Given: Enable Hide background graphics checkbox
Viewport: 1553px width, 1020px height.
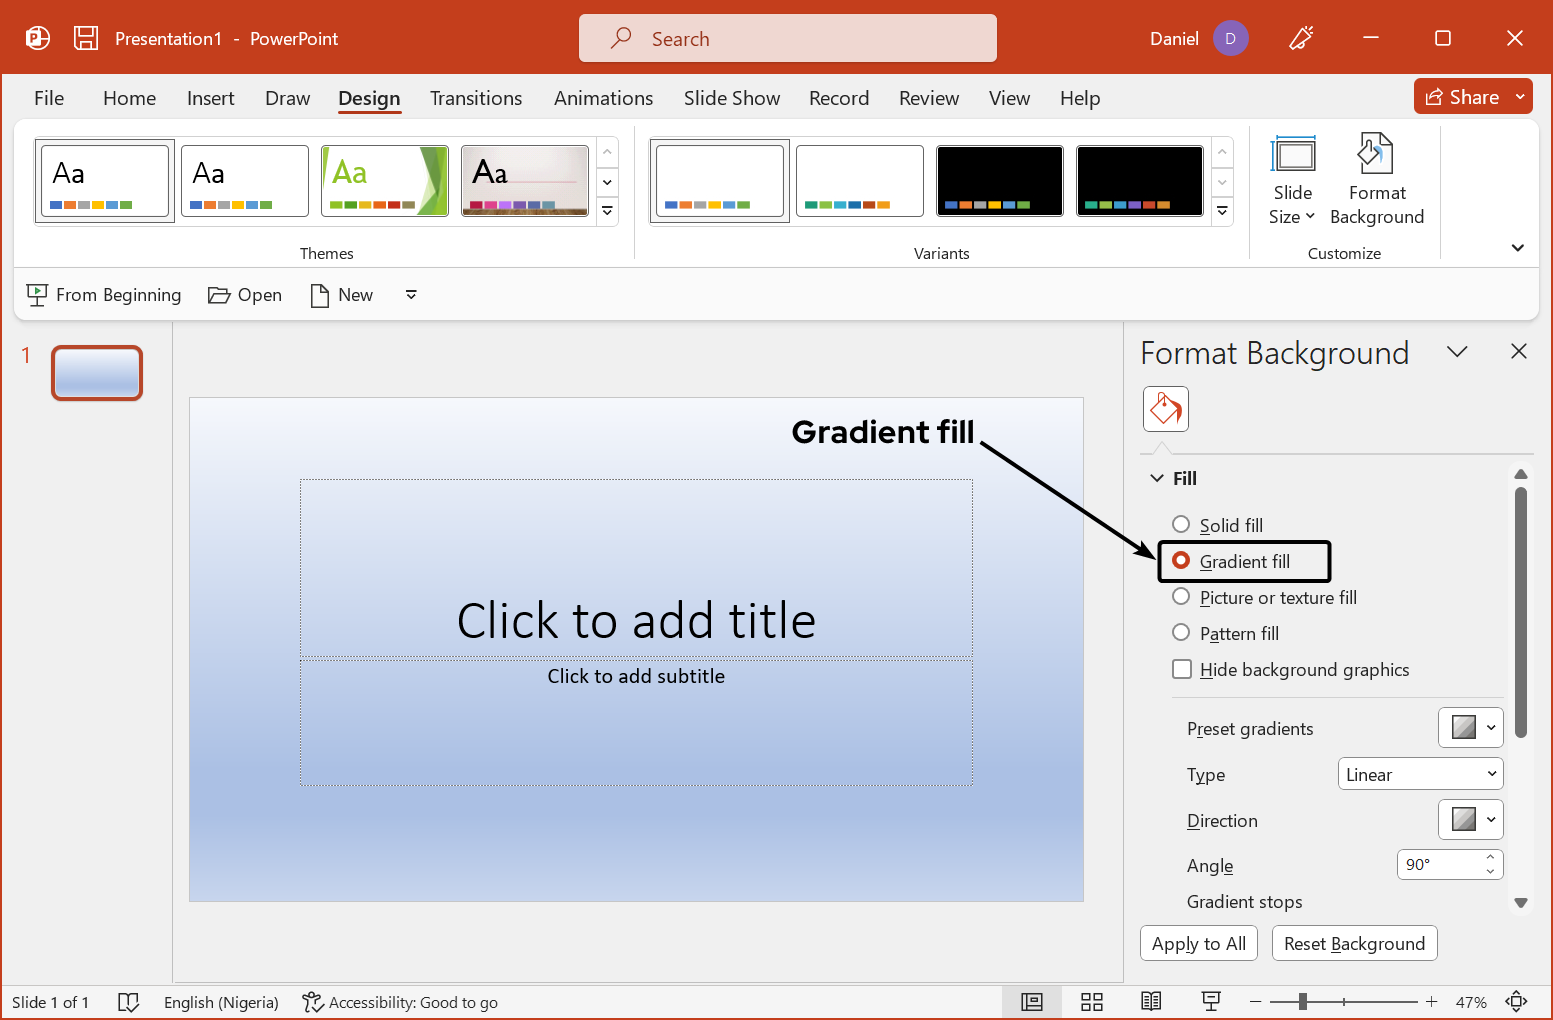Looking at the screenshot, I should point(1182,670).
